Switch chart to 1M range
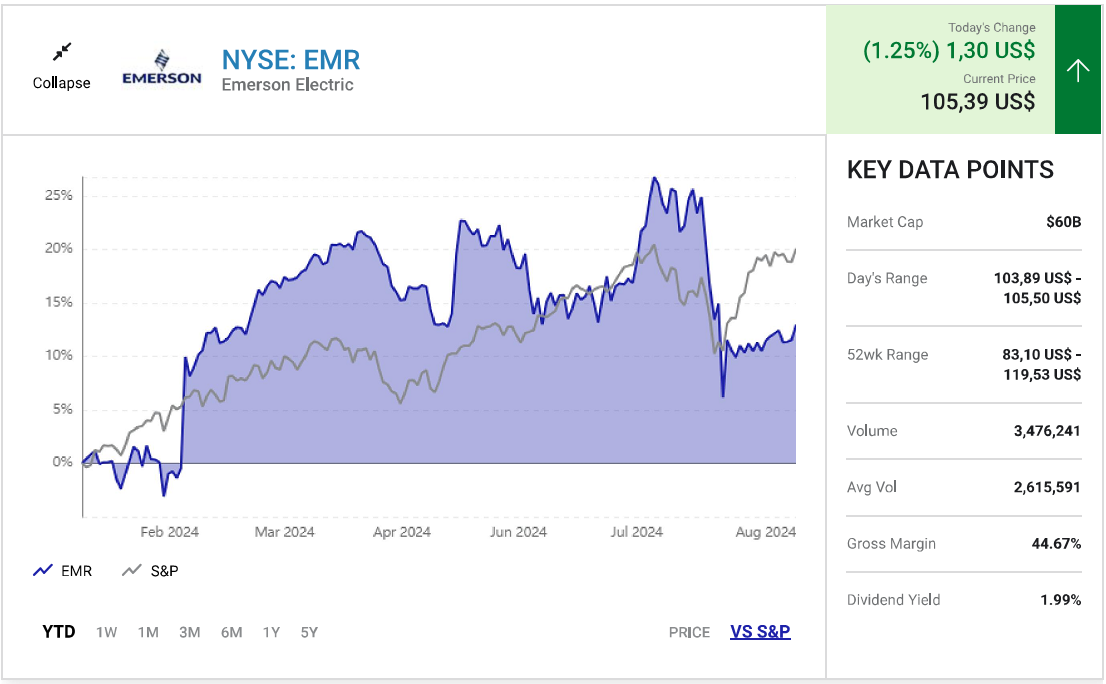 click(148, 632)
